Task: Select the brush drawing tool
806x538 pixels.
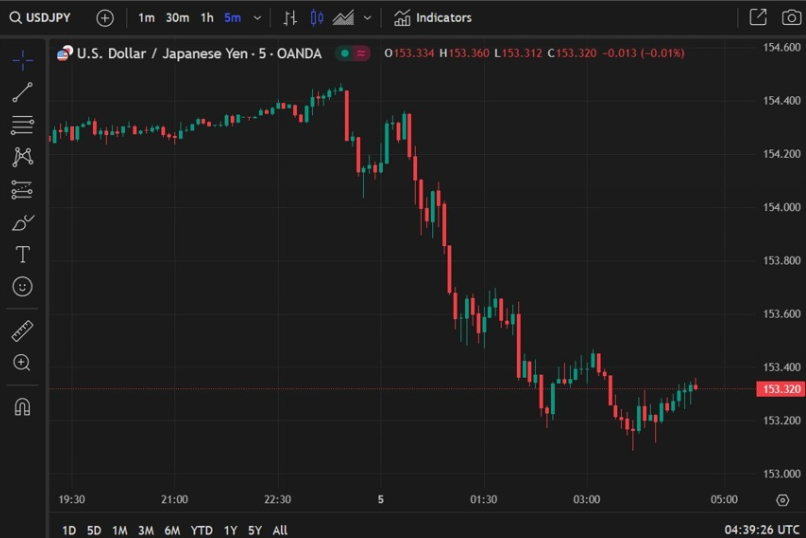Action: [23, 222]
